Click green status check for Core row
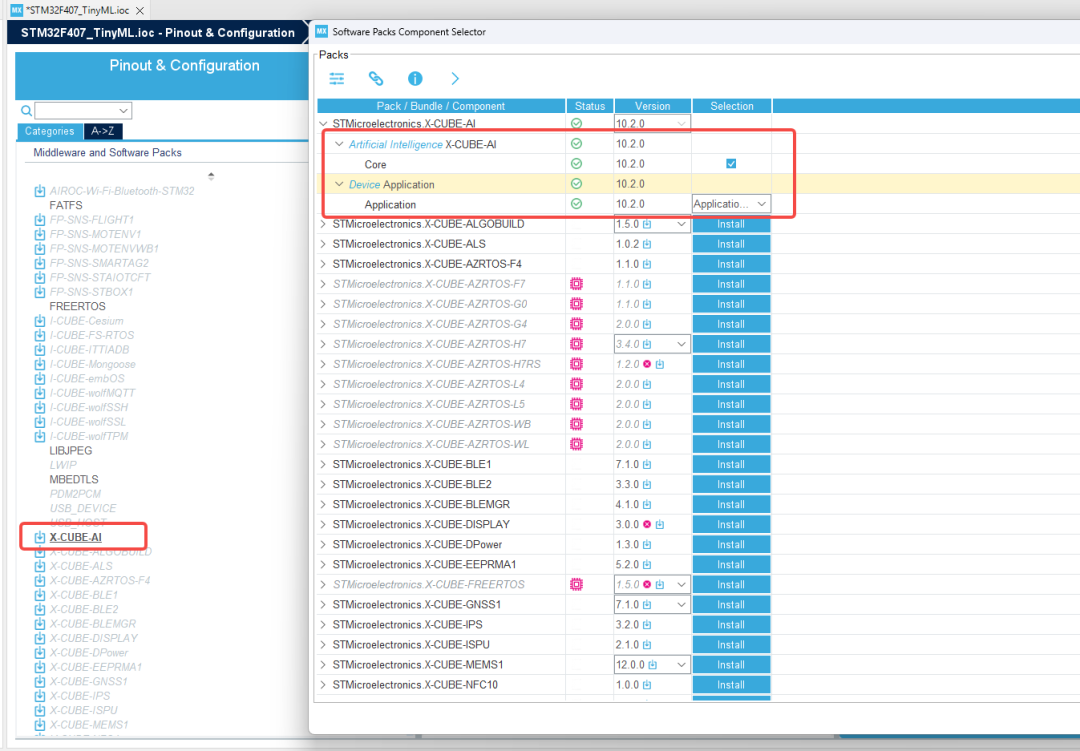The width and height of the screenshot is (1080, 751). click(577, 164)
